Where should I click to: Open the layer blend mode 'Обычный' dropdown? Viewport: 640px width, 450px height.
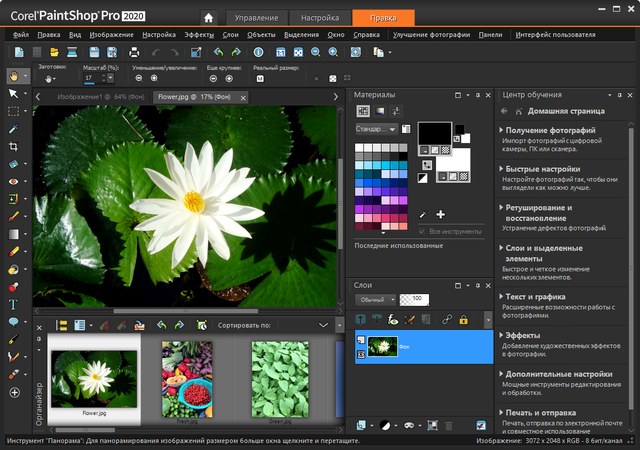(375, 299)
